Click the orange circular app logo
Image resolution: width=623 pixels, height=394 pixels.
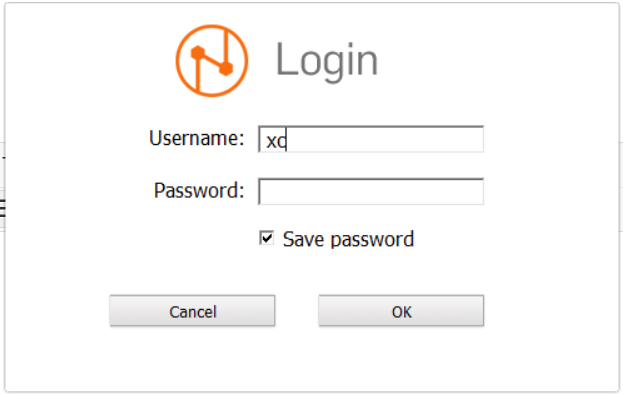pyautogui.click(x=212, y=61)
